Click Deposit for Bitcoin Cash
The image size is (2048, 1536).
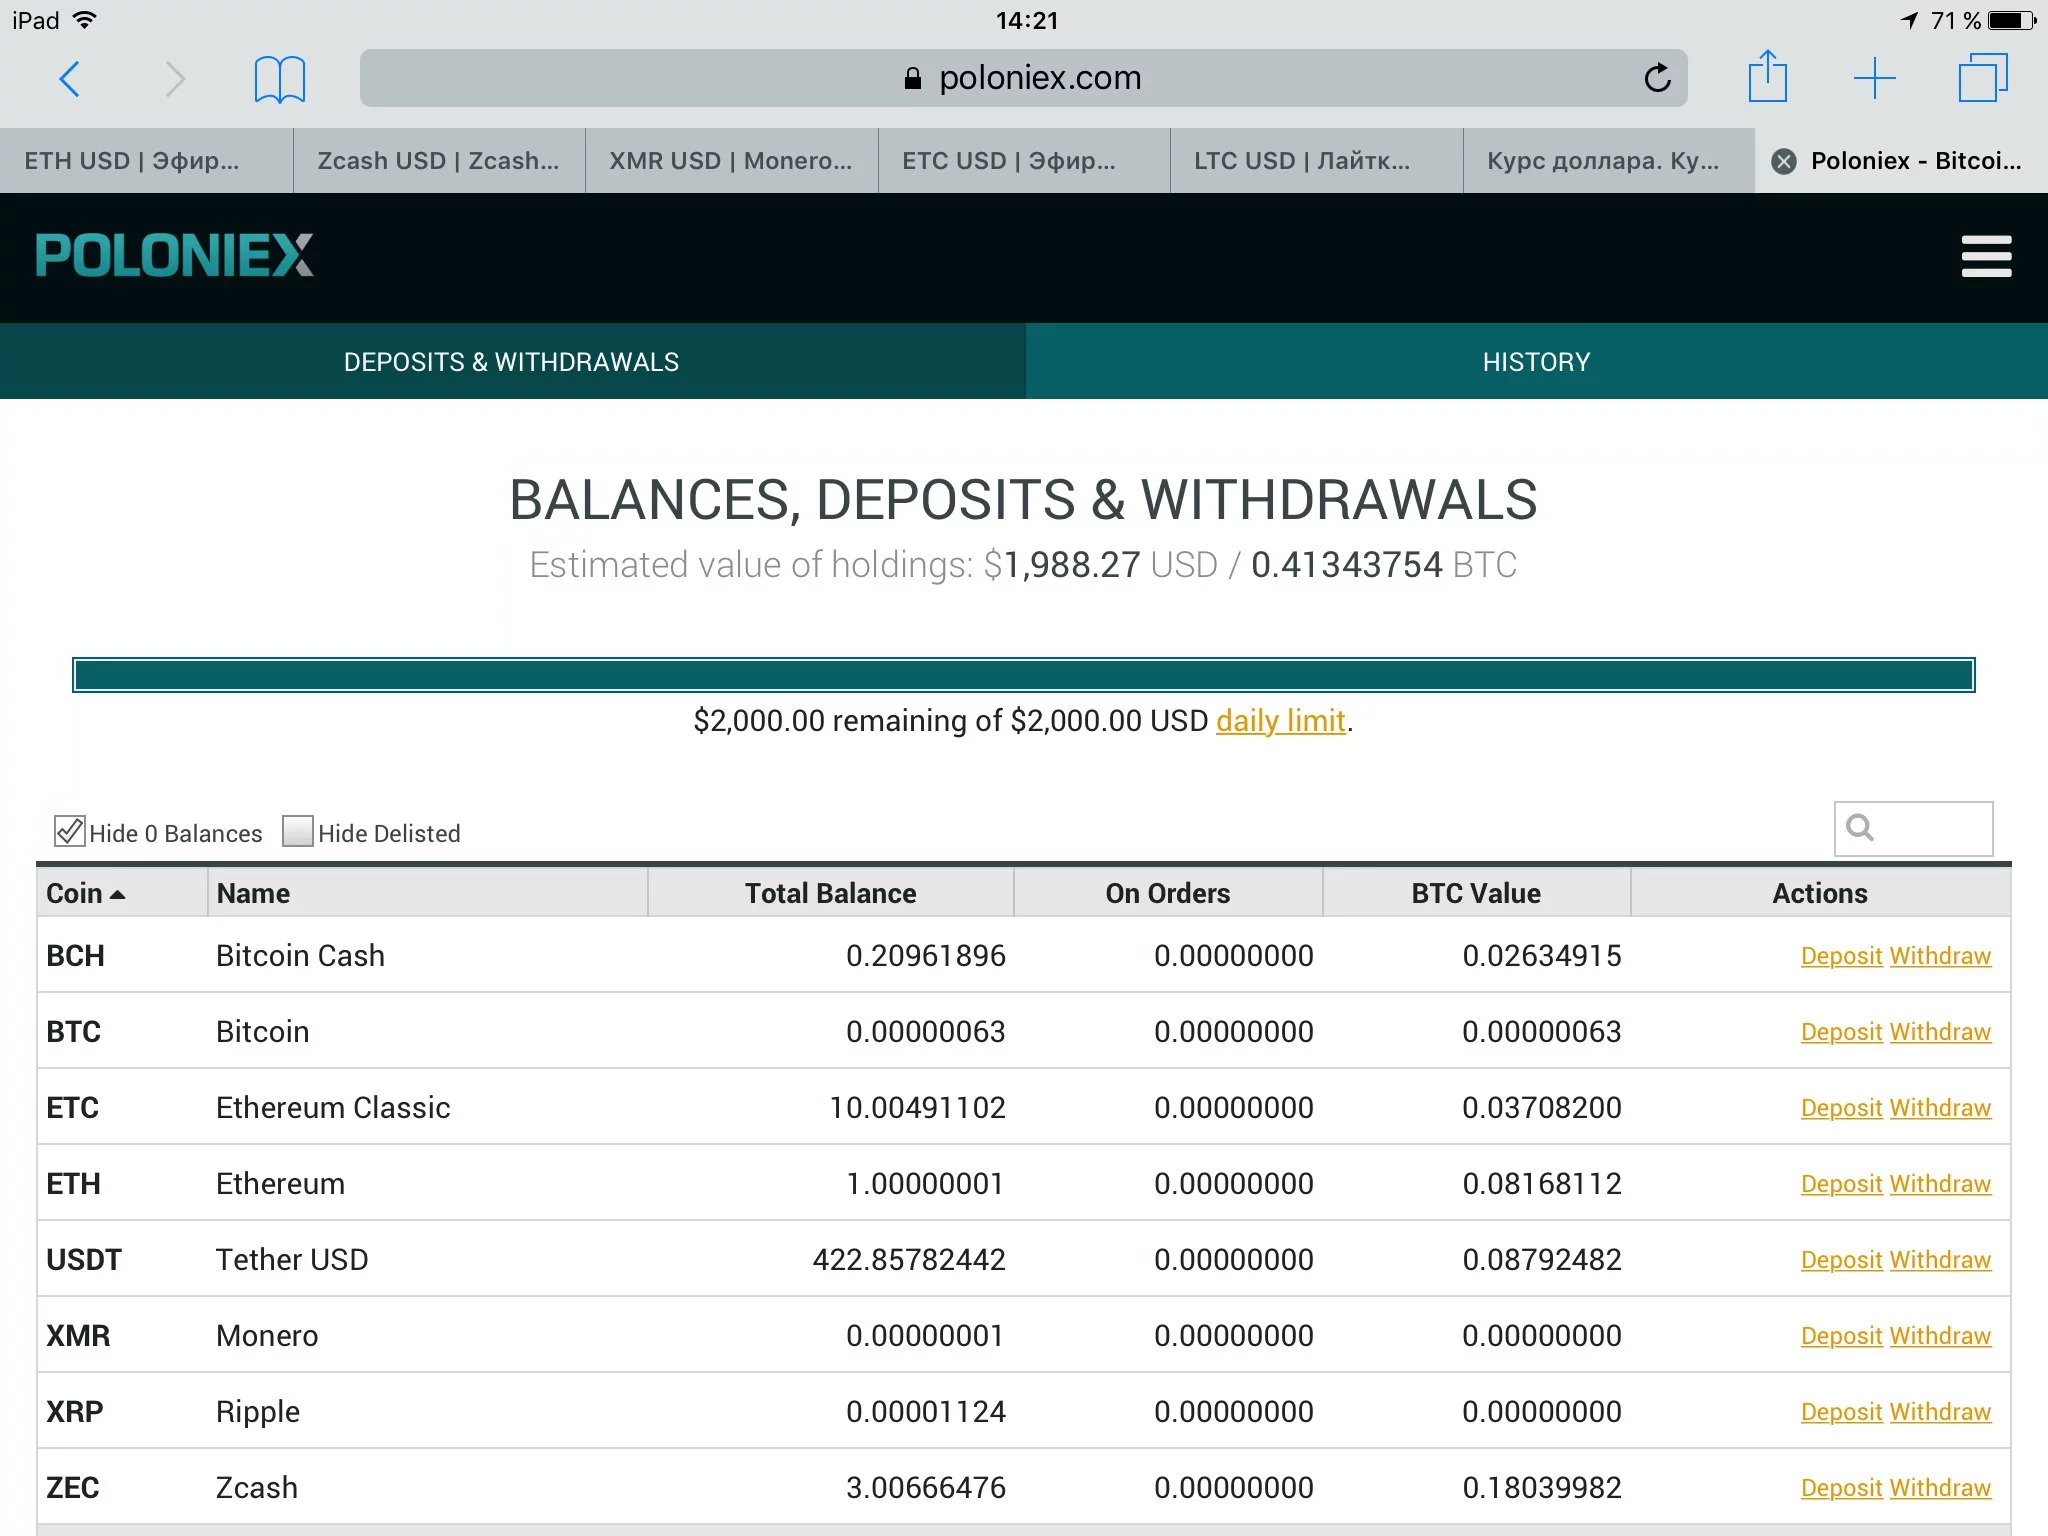[1841, 956]
